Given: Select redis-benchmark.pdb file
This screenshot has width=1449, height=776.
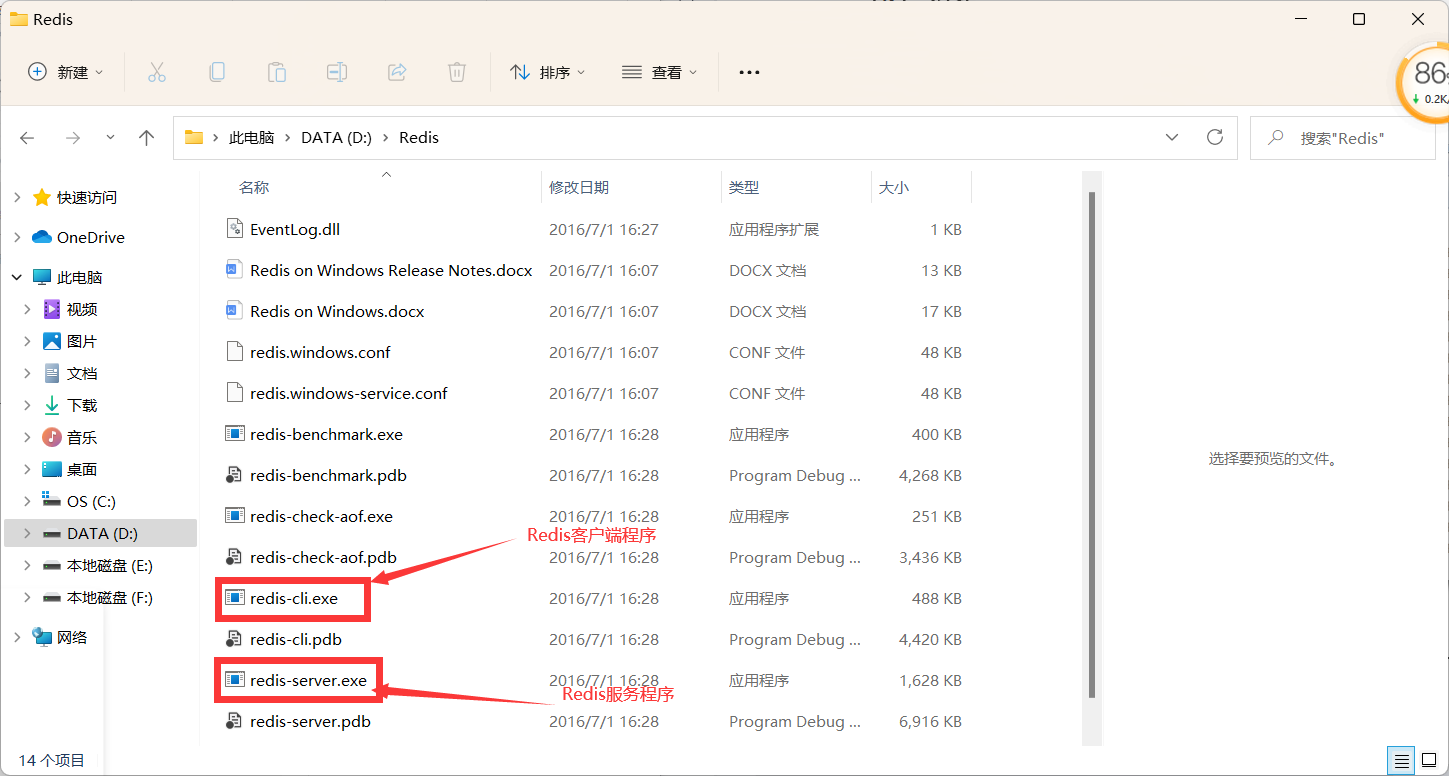Looking at the screenshot, I should [328, 475].
